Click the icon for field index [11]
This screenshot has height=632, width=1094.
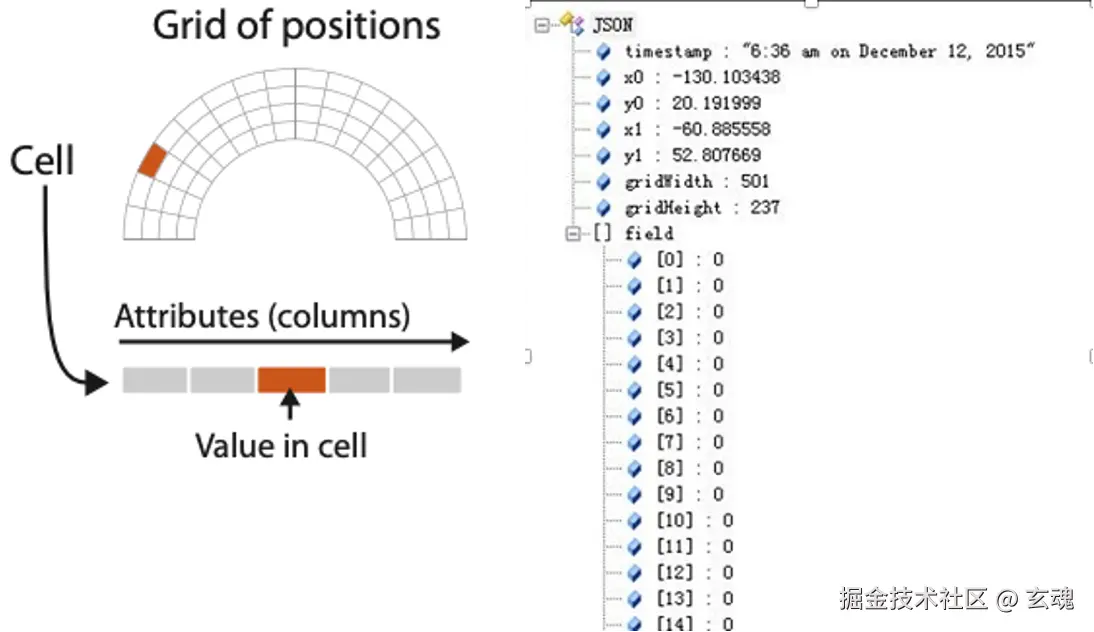[634, 547]
